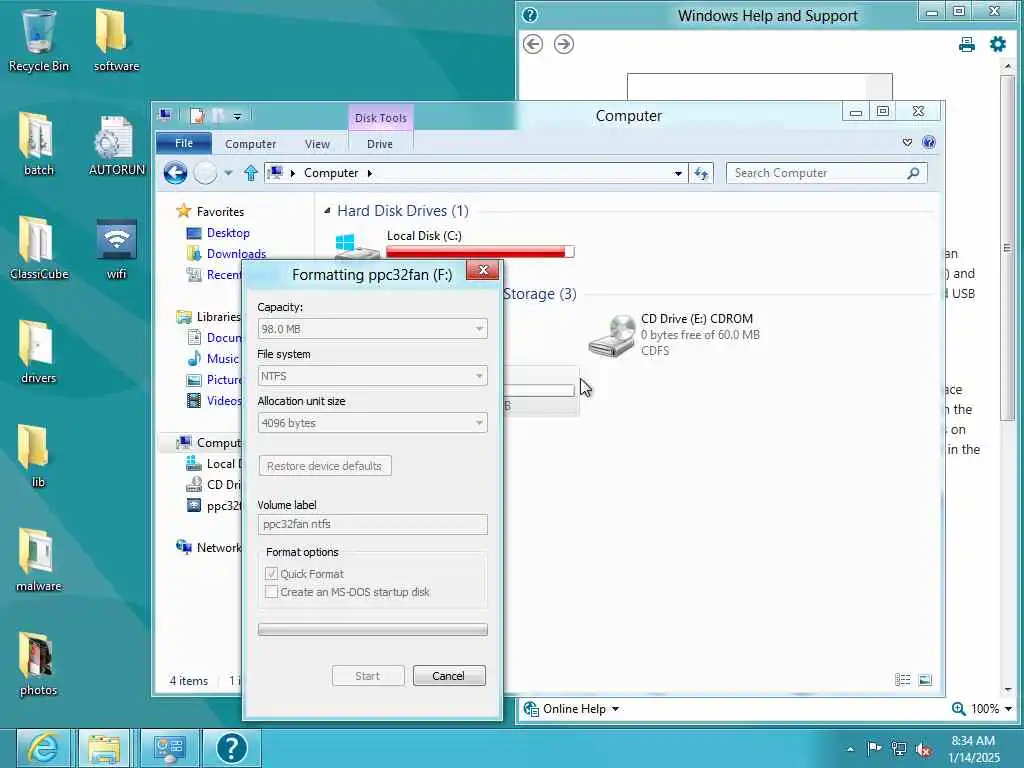Viewport: 1024px width, 768px height.
Task: Click the Search Computer box
Action: tap(826, 173)
